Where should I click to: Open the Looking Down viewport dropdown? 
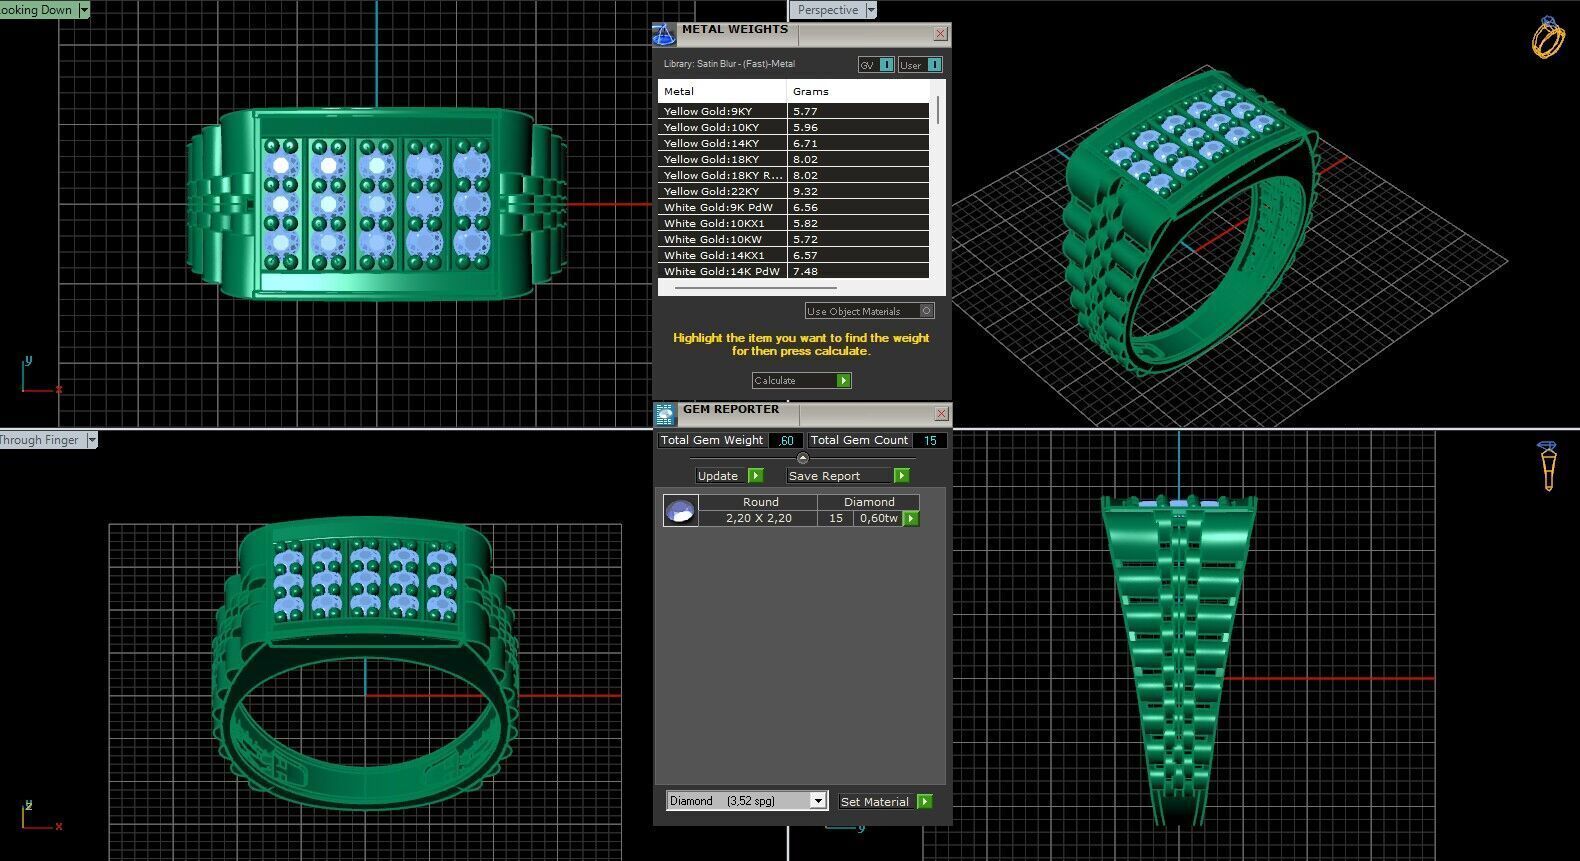(84, 10)
